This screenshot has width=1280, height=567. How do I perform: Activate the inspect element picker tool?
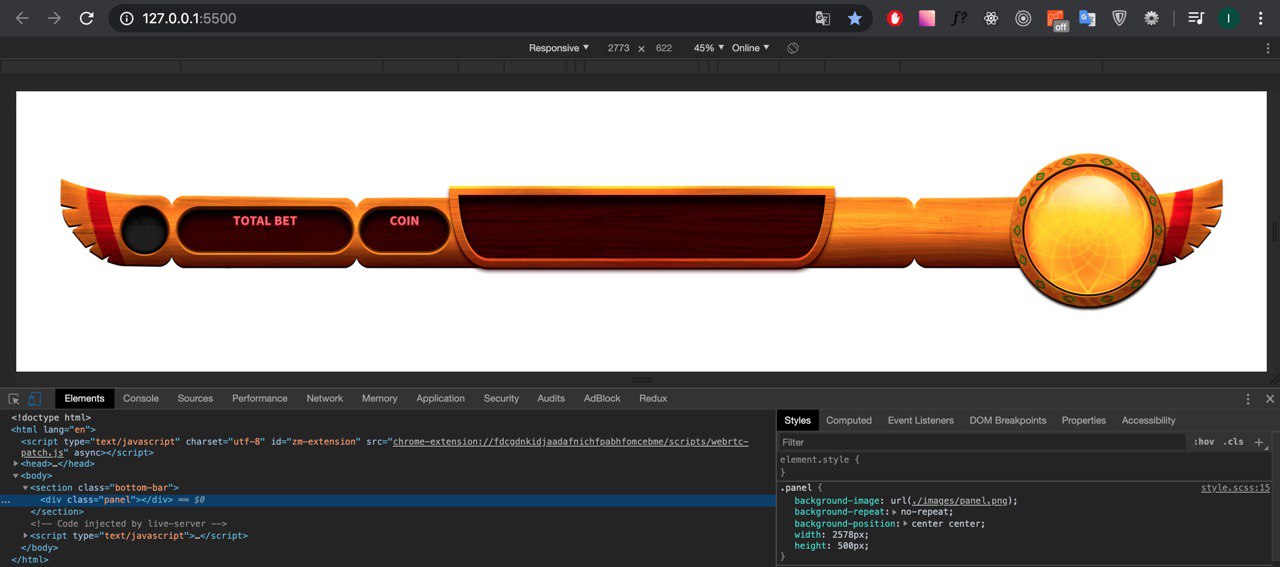(14, 398)
